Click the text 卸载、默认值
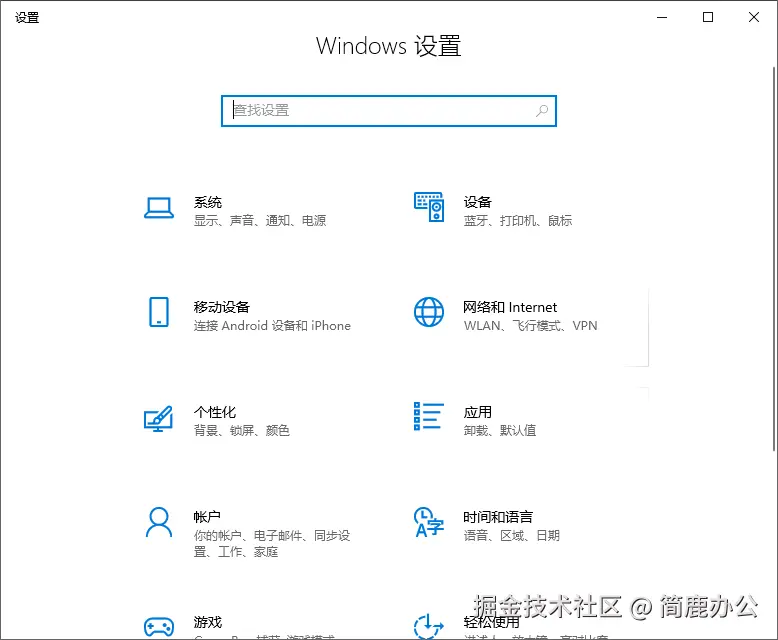This screenshot has width=778, height=640. click(x=500, y=430)
